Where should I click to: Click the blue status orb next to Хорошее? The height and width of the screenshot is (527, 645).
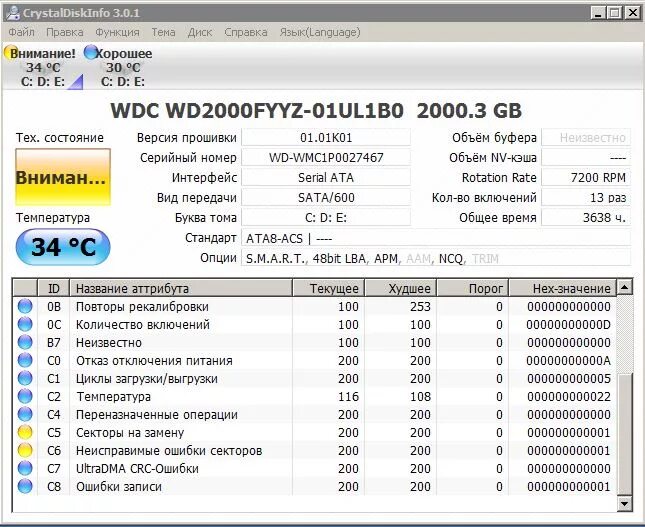[x=90, y=52]
